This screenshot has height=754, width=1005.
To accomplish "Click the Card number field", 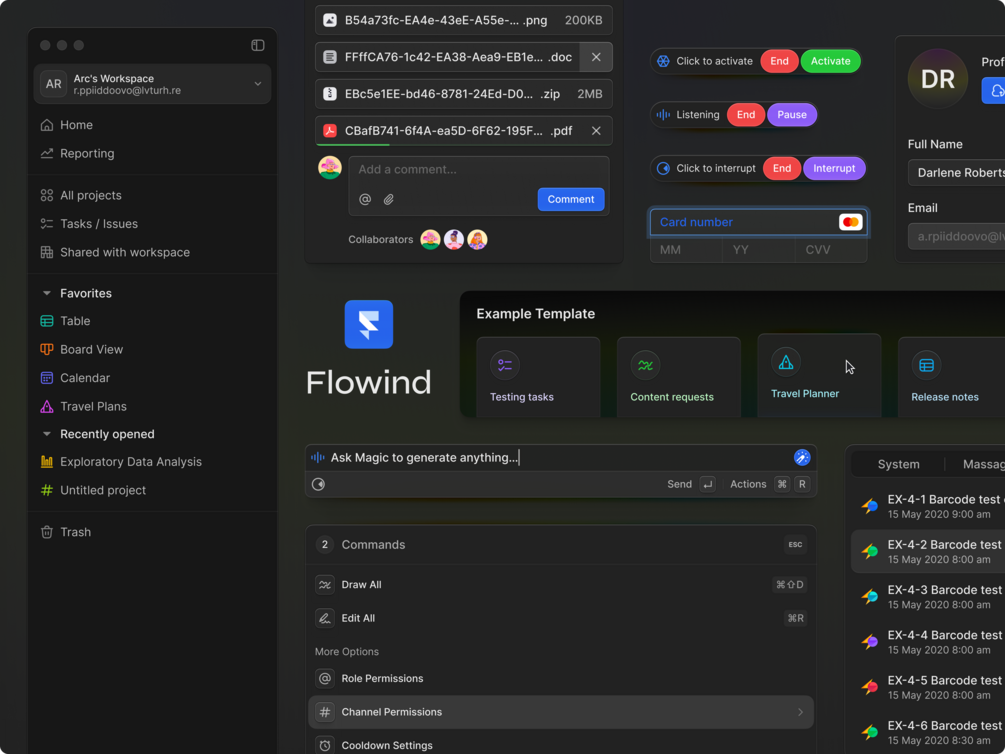I will (x=758, y=222).
